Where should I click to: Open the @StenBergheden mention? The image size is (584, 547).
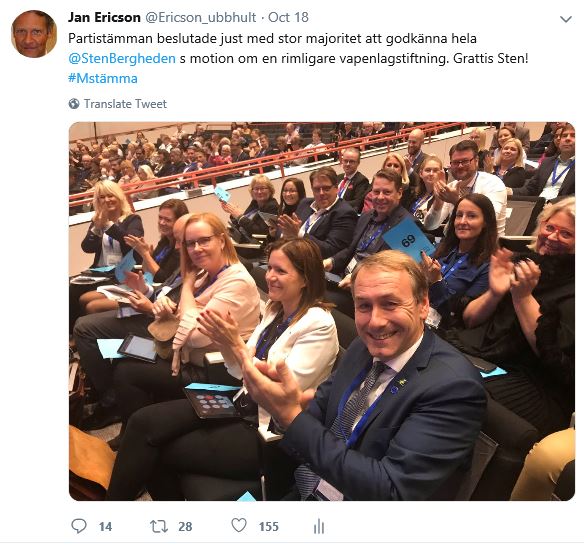click(x=122, y=58)
